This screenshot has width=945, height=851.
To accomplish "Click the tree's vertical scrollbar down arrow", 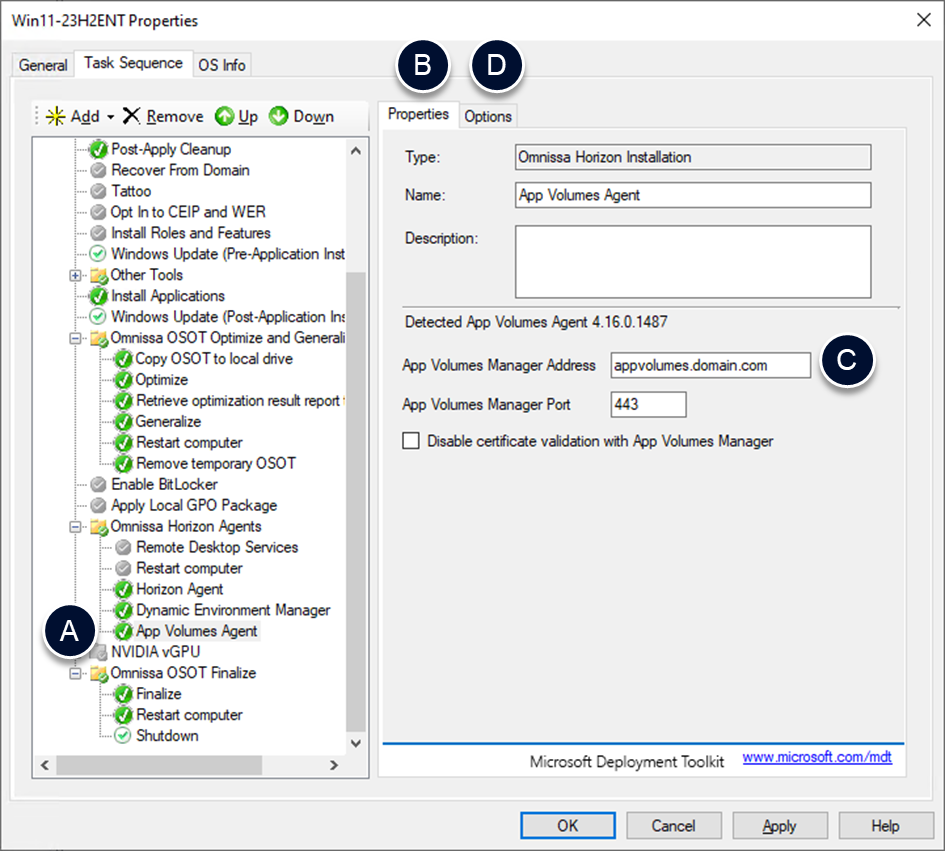I will click(x=356, y=743).
